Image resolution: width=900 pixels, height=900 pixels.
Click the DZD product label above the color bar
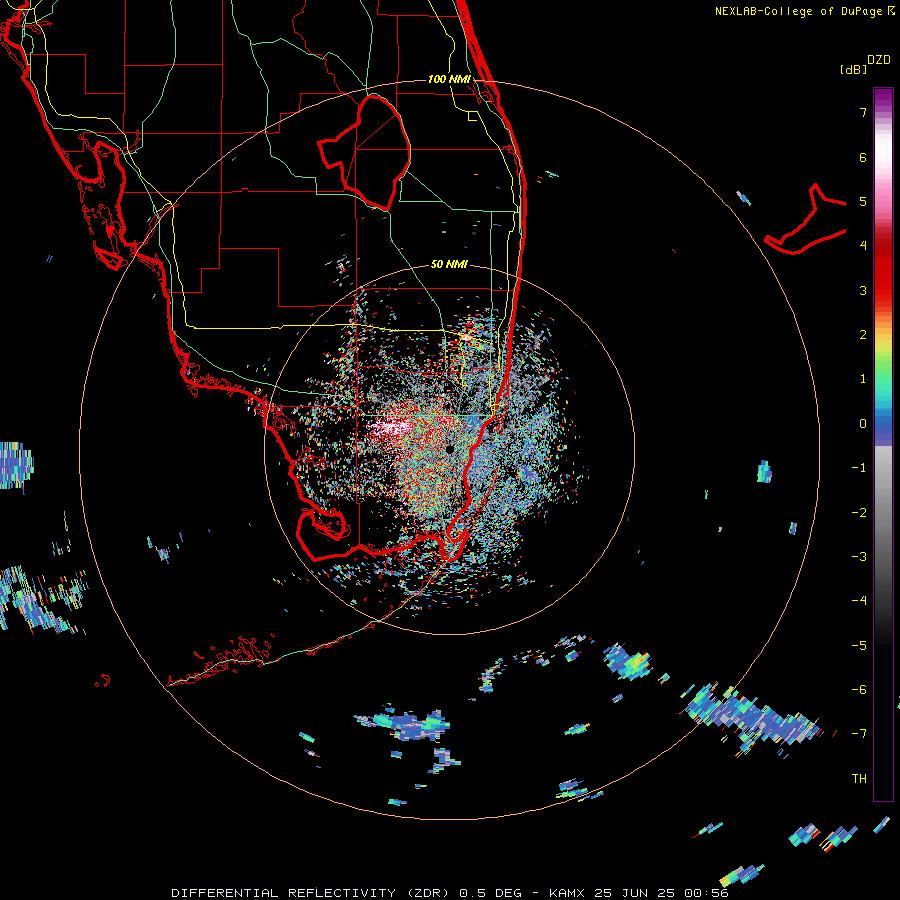click(x=879, y=60)
